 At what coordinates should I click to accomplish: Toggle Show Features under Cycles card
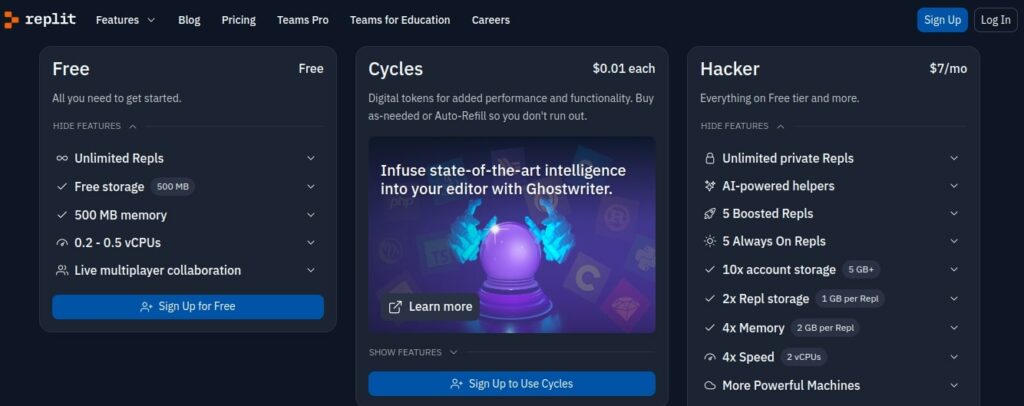click(x=412, y=352)
